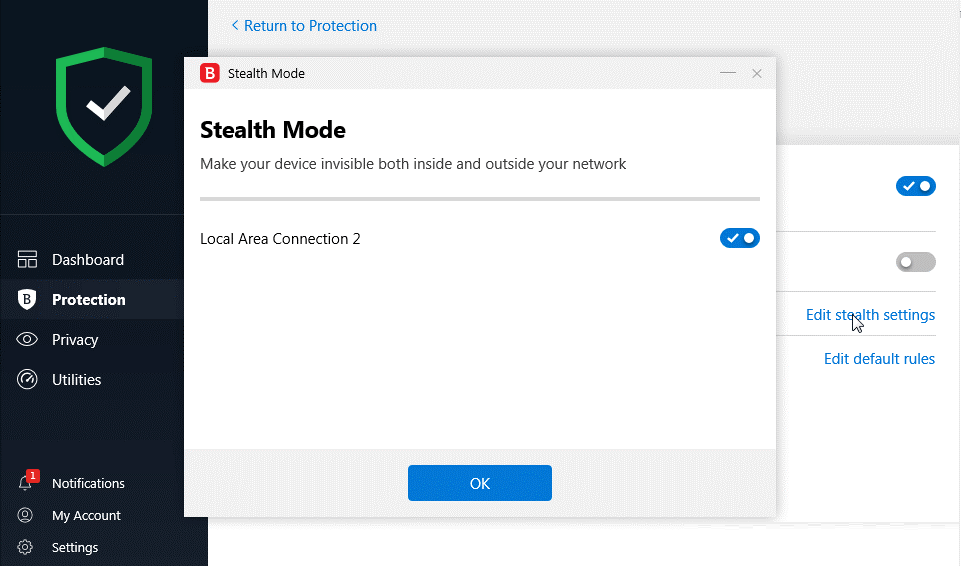Disable the enabled blue toggle behind the dialog
Screen dimensions: 961x566
916,186
